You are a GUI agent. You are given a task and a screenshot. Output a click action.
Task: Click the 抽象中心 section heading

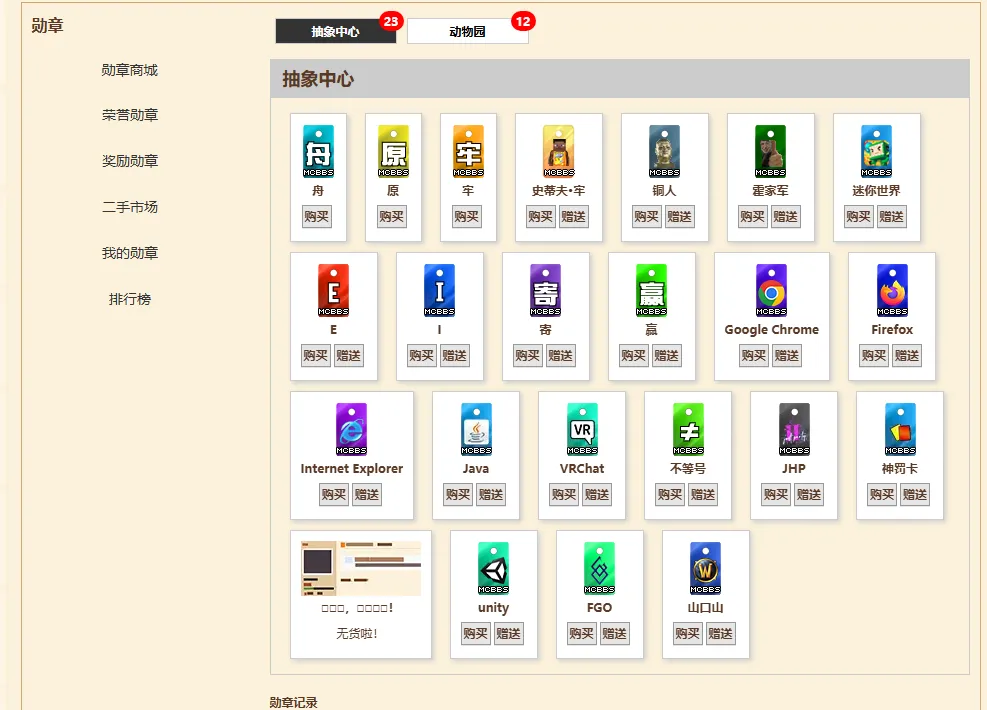click(318, 79)
